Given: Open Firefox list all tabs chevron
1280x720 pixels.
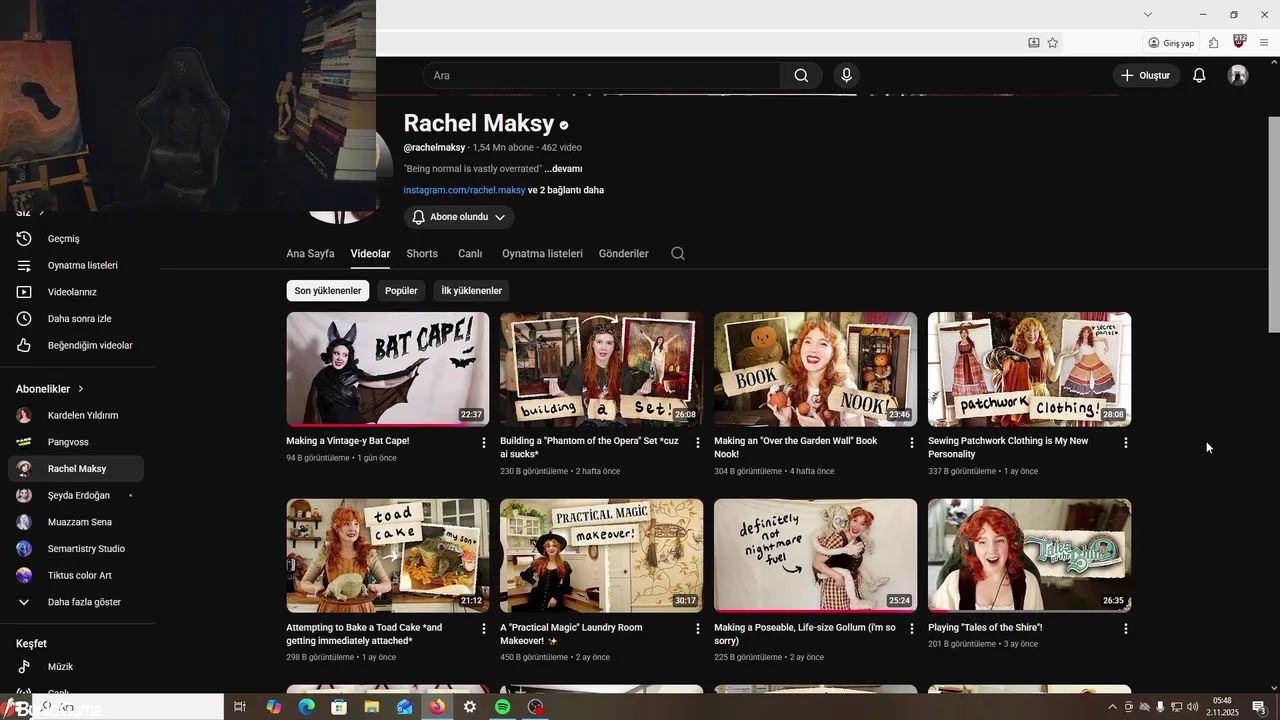Looking at the screenshot, I should pos(1148,14).
